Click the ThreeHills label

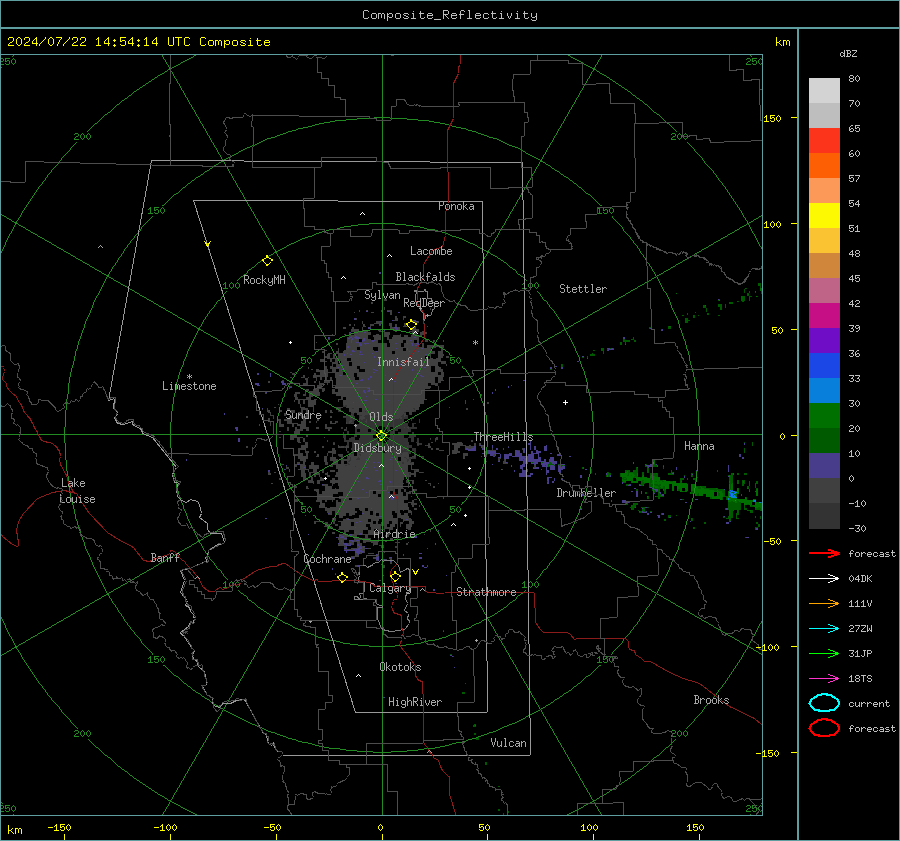pyautogui.click(x=503, y=437)
